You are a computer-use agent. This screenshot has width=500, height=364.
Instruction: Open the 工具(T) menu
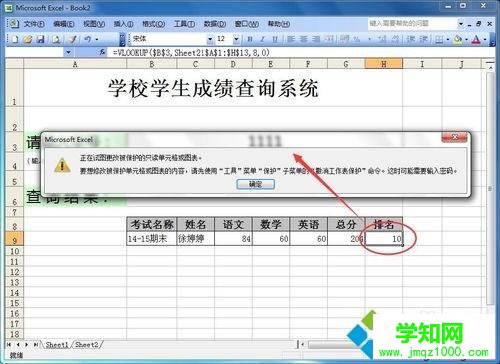(x=184, y=24)
